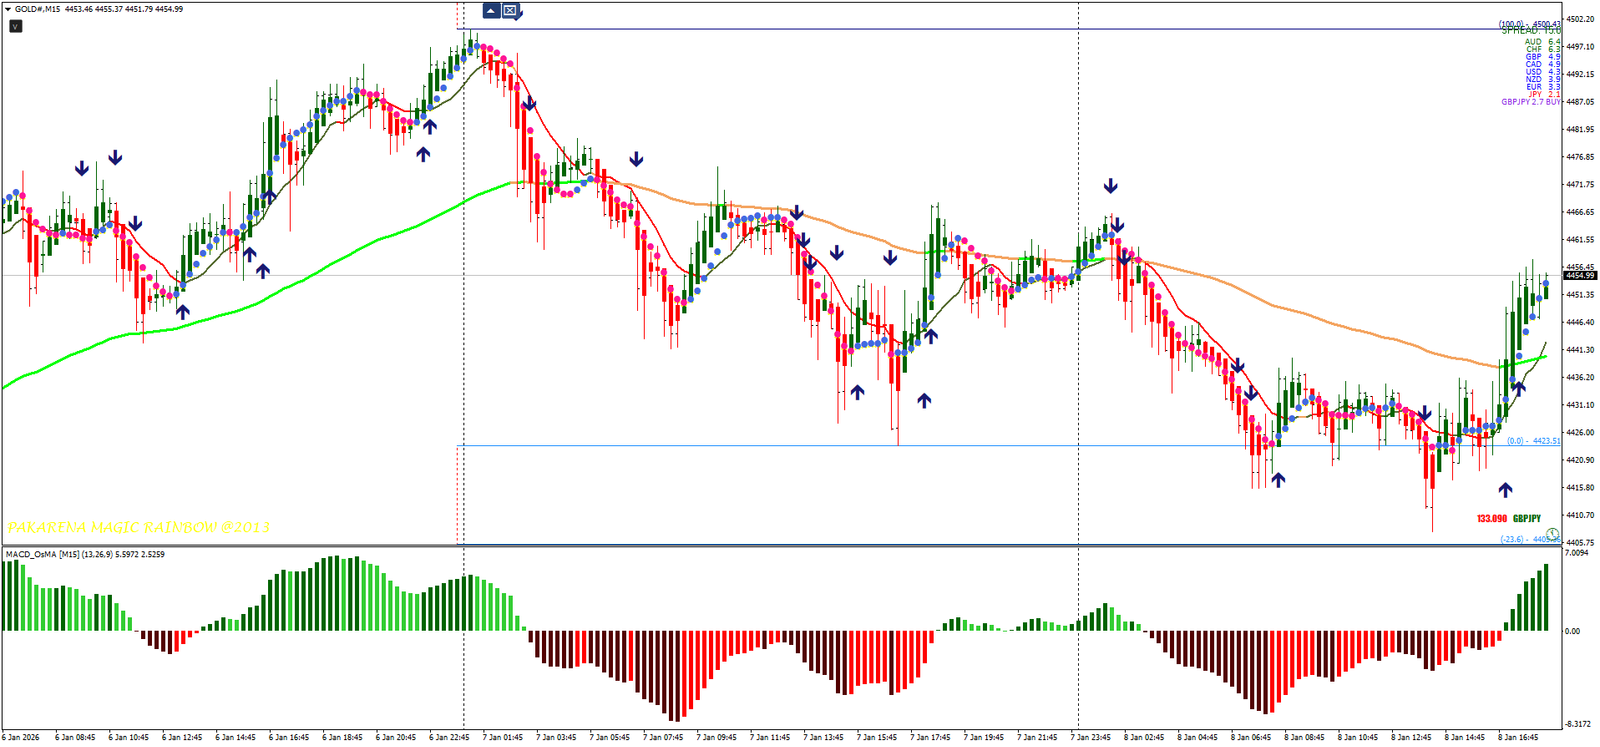Image resolution: width=1600 pixels, height=747 pixels.
Task: Click the blue up-triangle panel button
Action: [491, 11]
